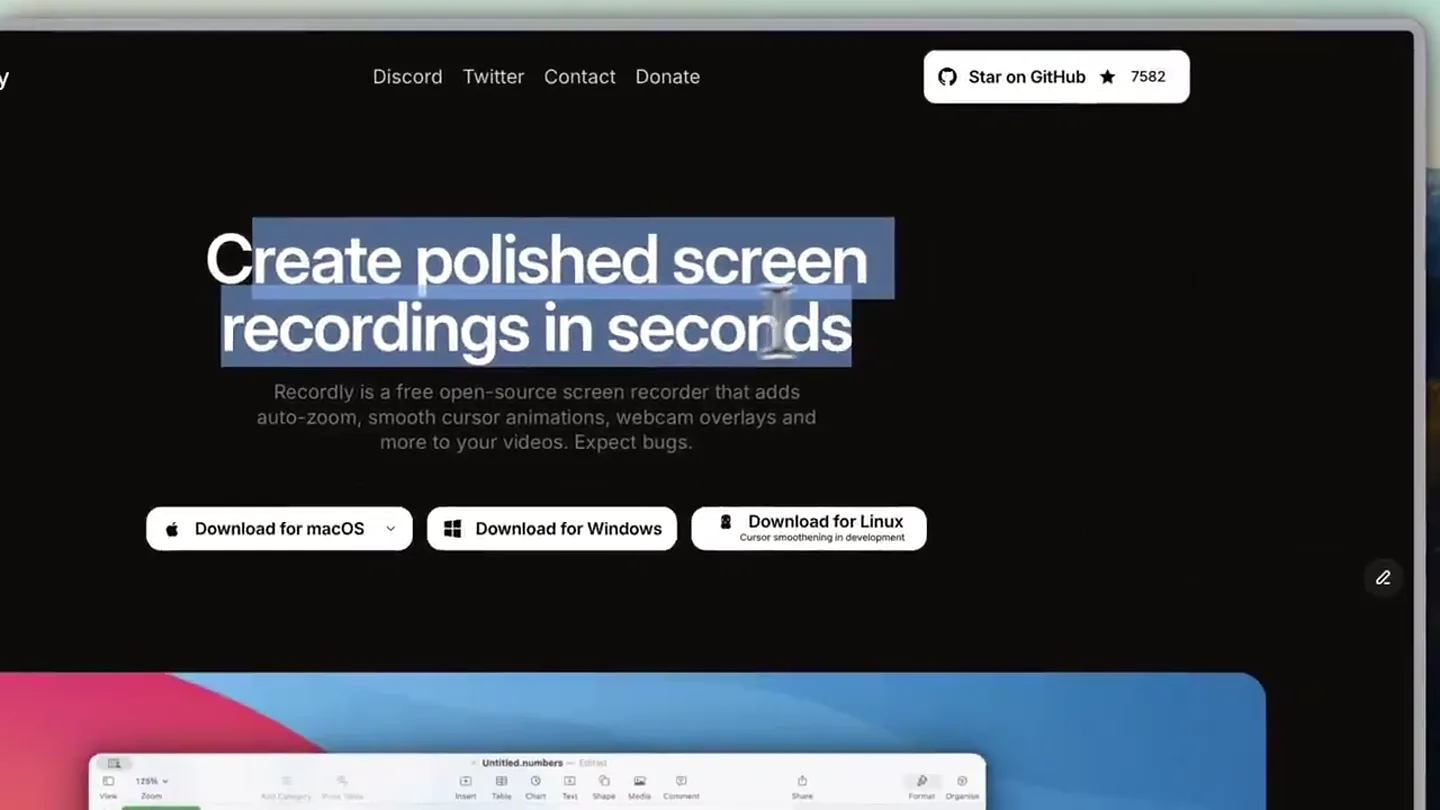Screen dimensions: 1440x810
Task: Open Insert in the Numbers toolbar
Action: click(x=465, y=781)
